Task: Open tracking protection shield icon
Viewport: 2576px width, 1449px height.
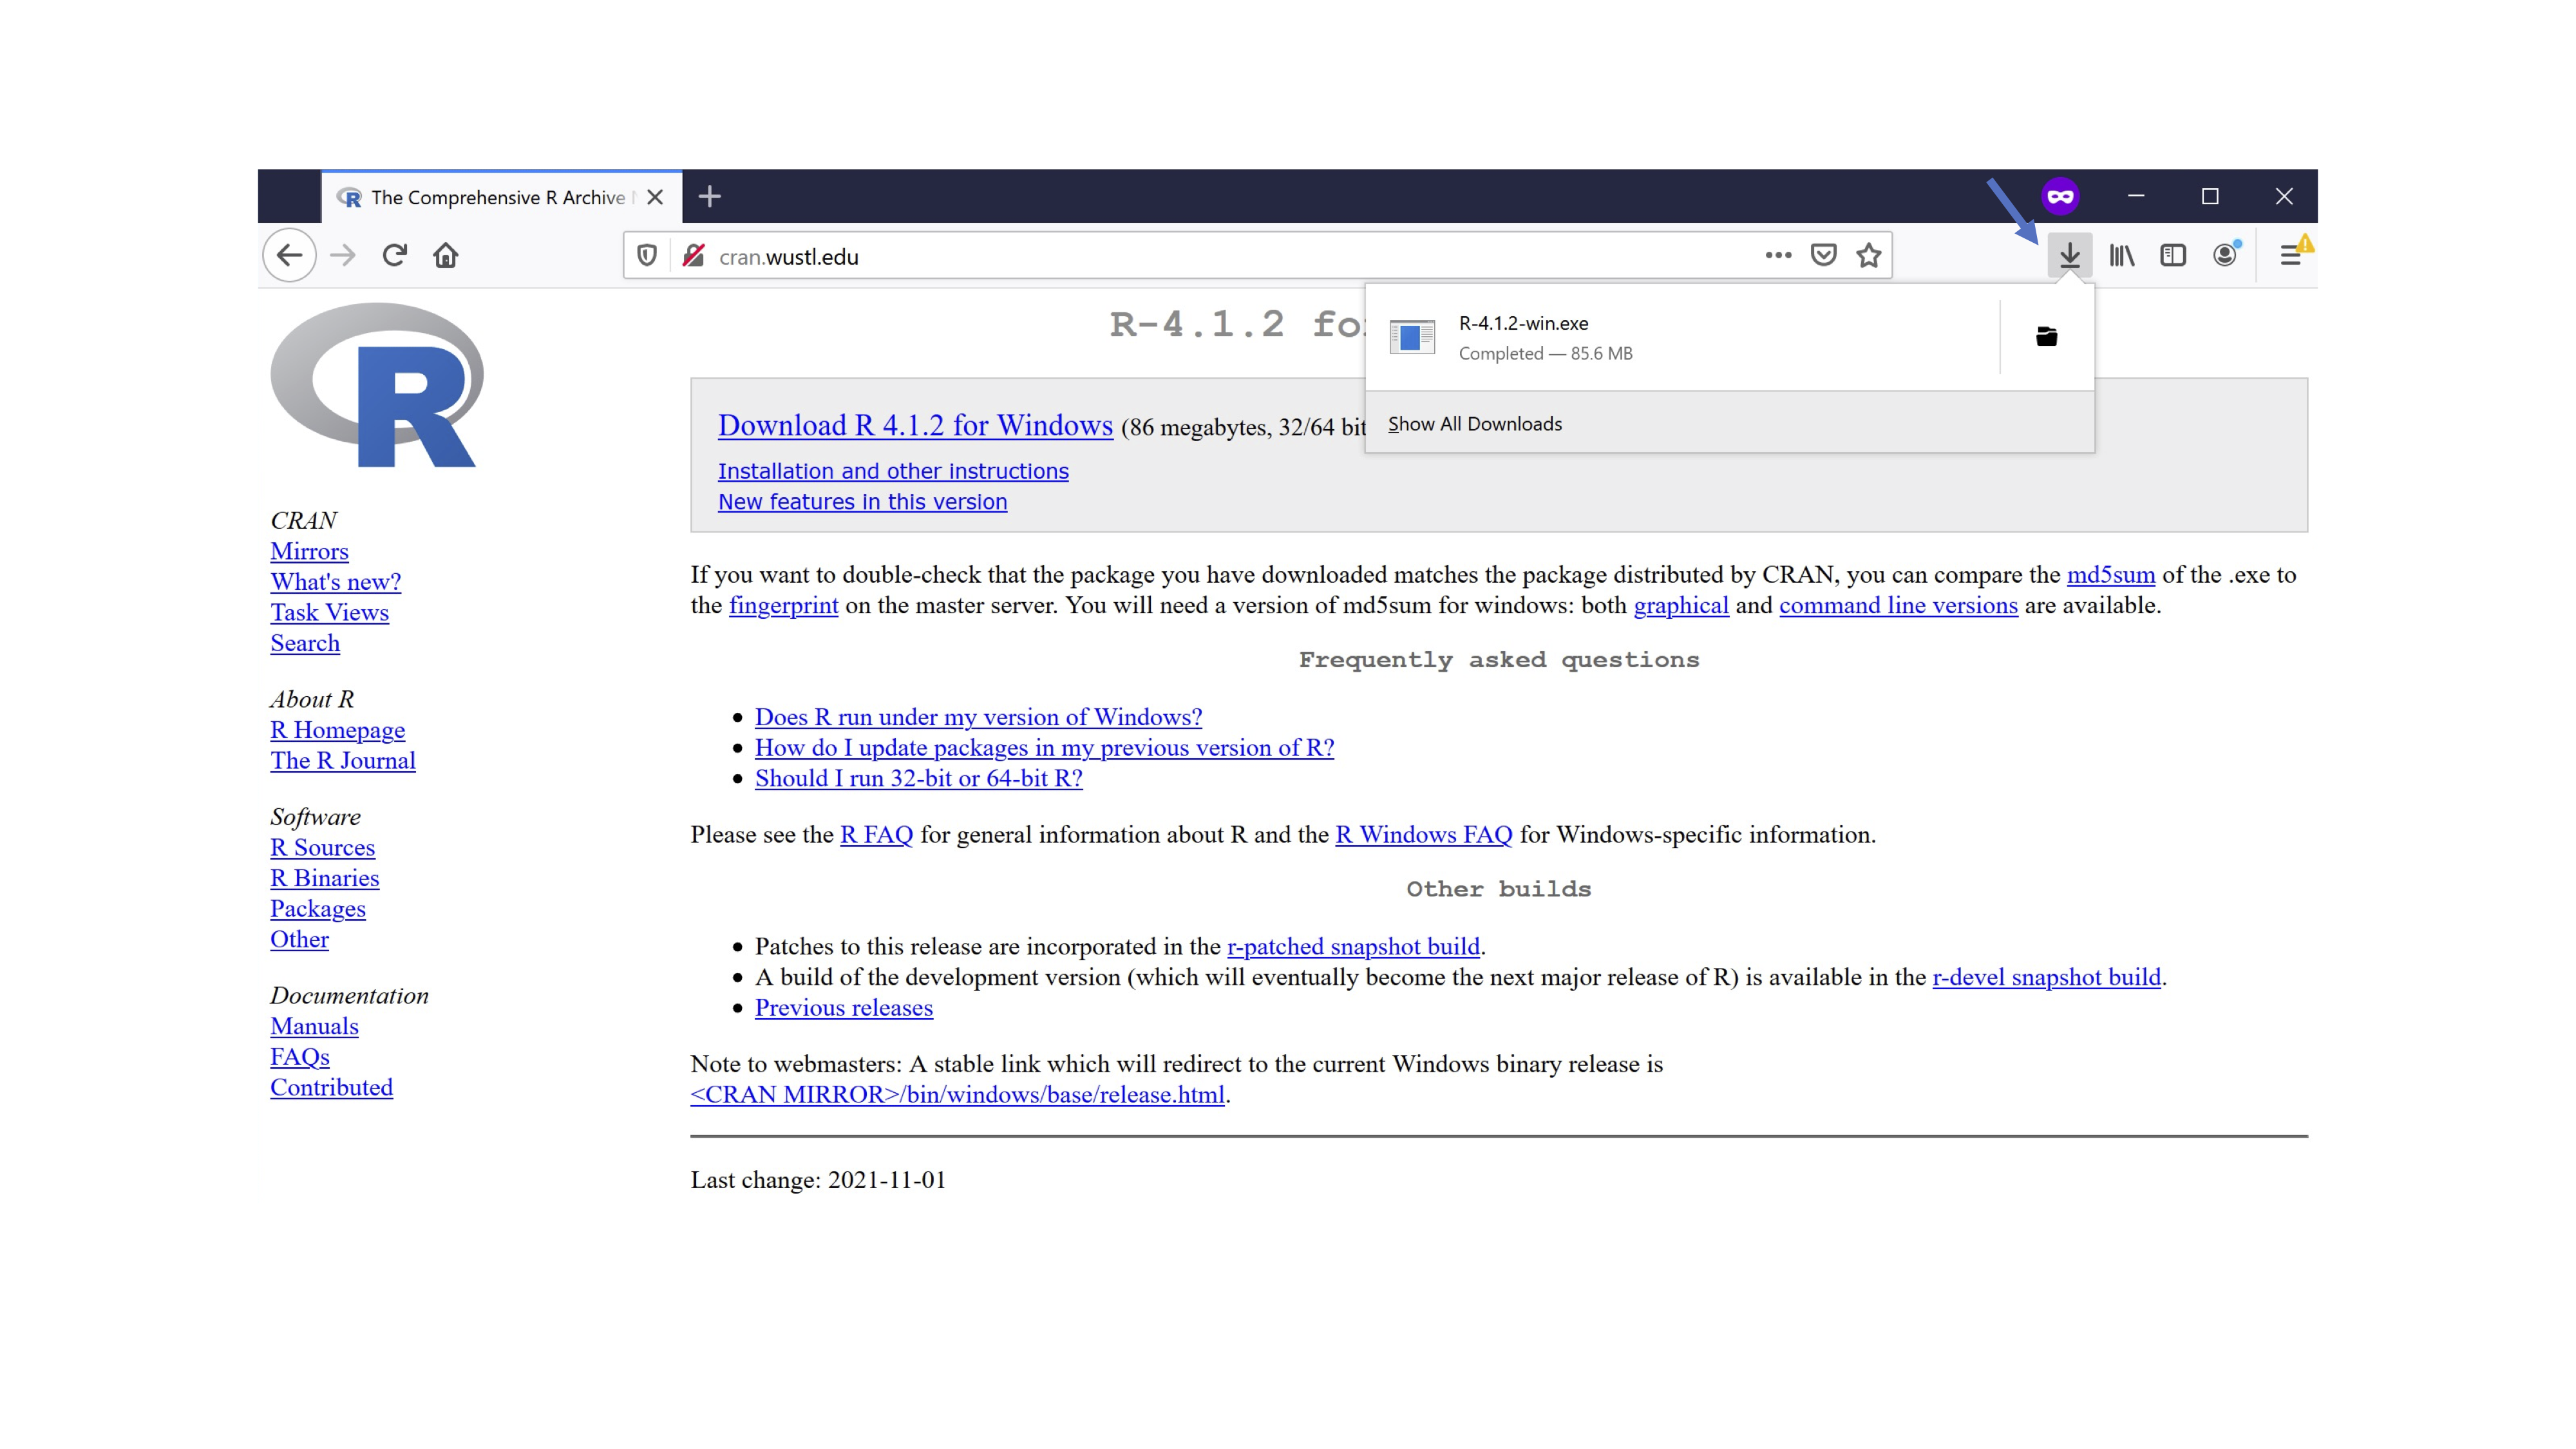Action: click(x=647, y=256)
